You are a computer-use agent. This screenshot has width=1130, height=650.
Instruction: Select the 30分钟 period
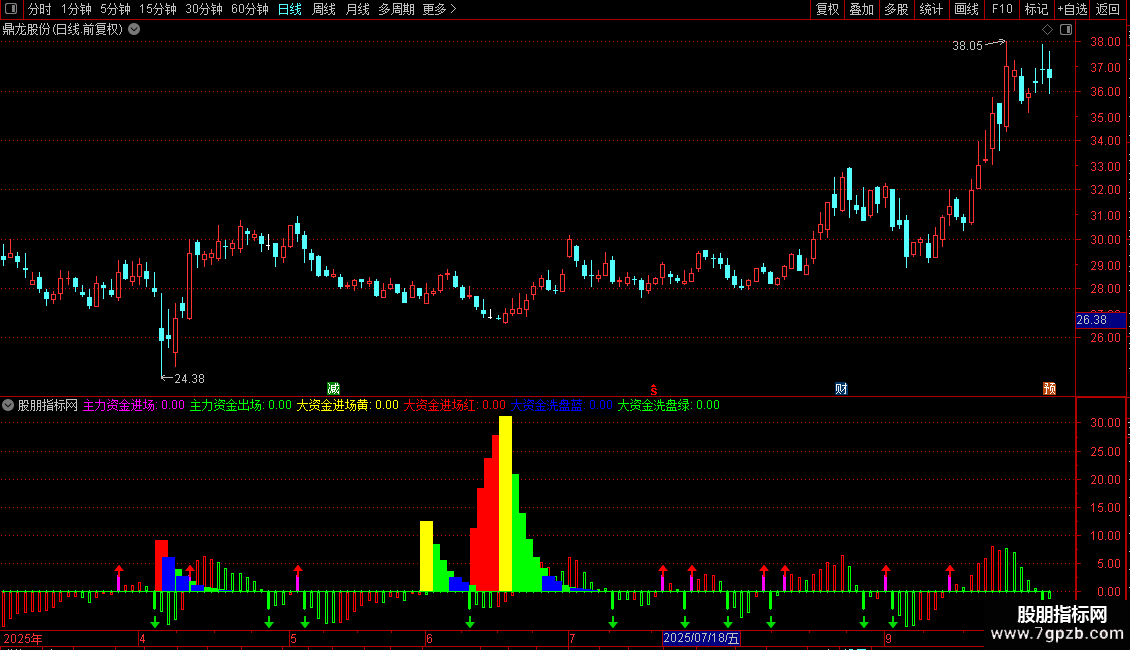204,9
